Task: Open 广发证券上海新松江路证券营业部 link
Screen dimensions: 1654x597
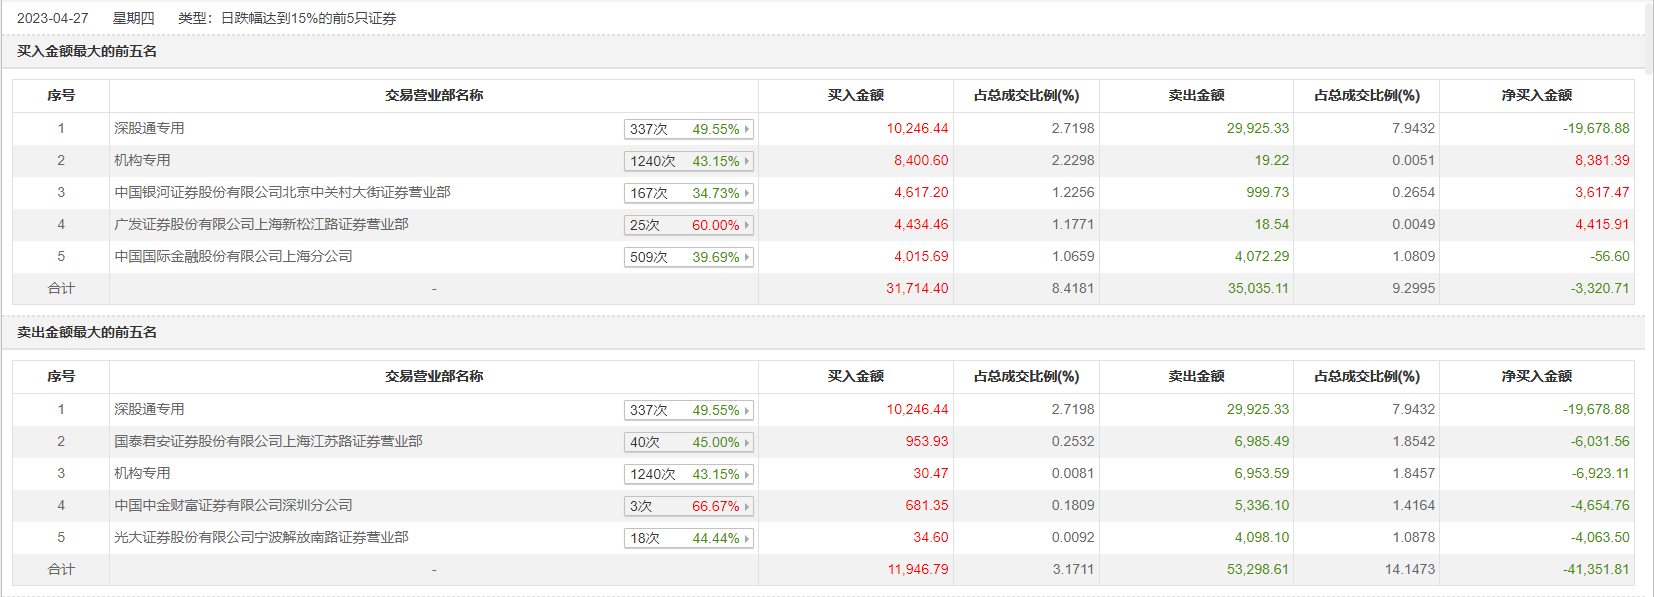Action: point(261,224)
